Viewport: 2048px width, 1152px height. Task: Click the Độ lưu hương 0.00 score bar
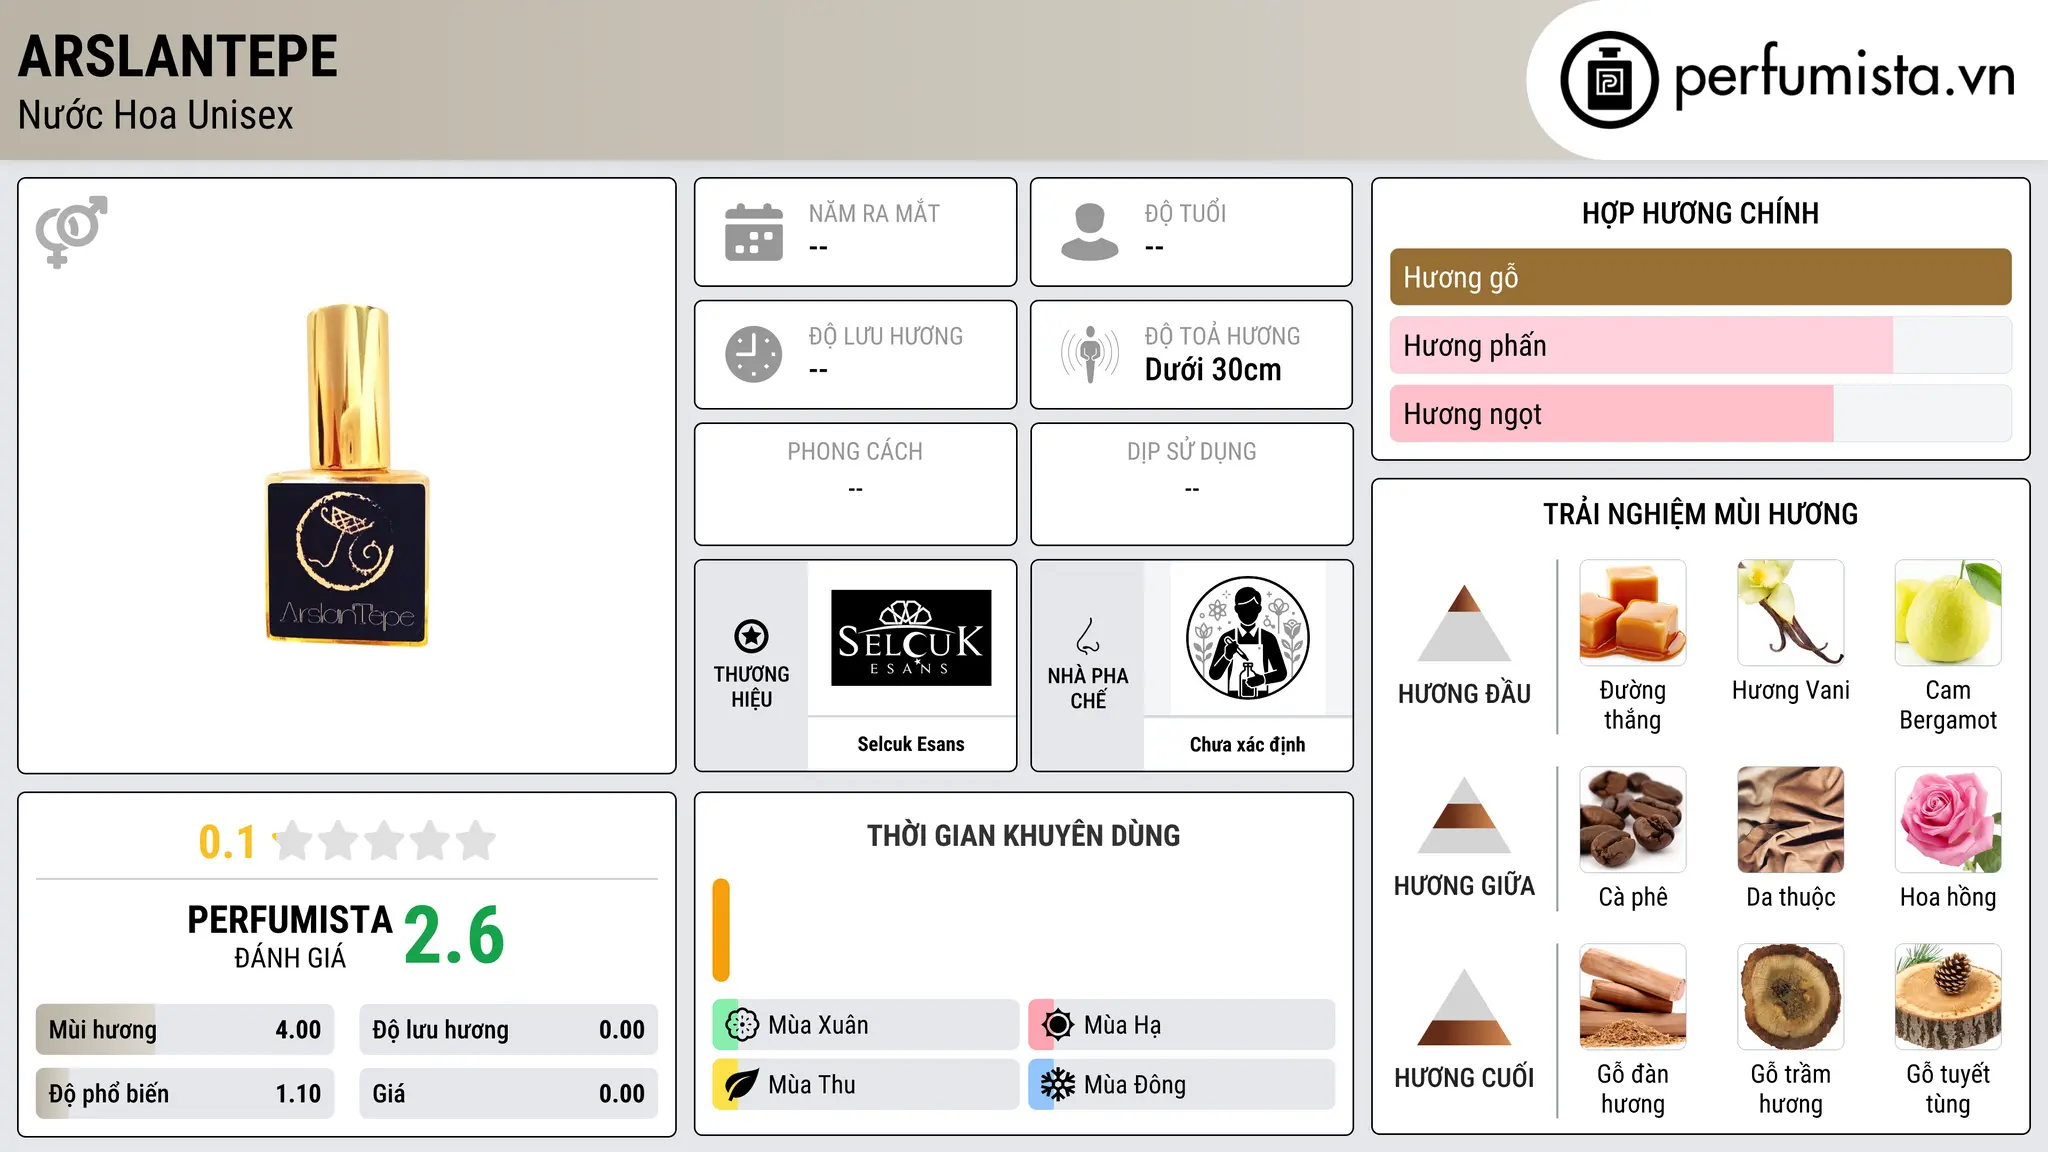click(509, 1030)
